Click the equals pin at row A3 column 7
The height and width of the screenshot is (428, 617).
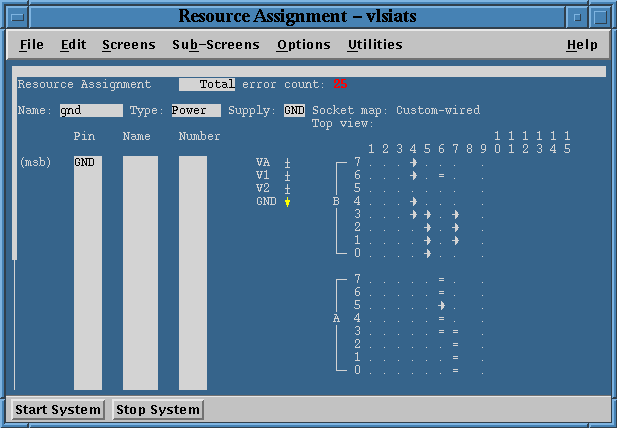455,332
